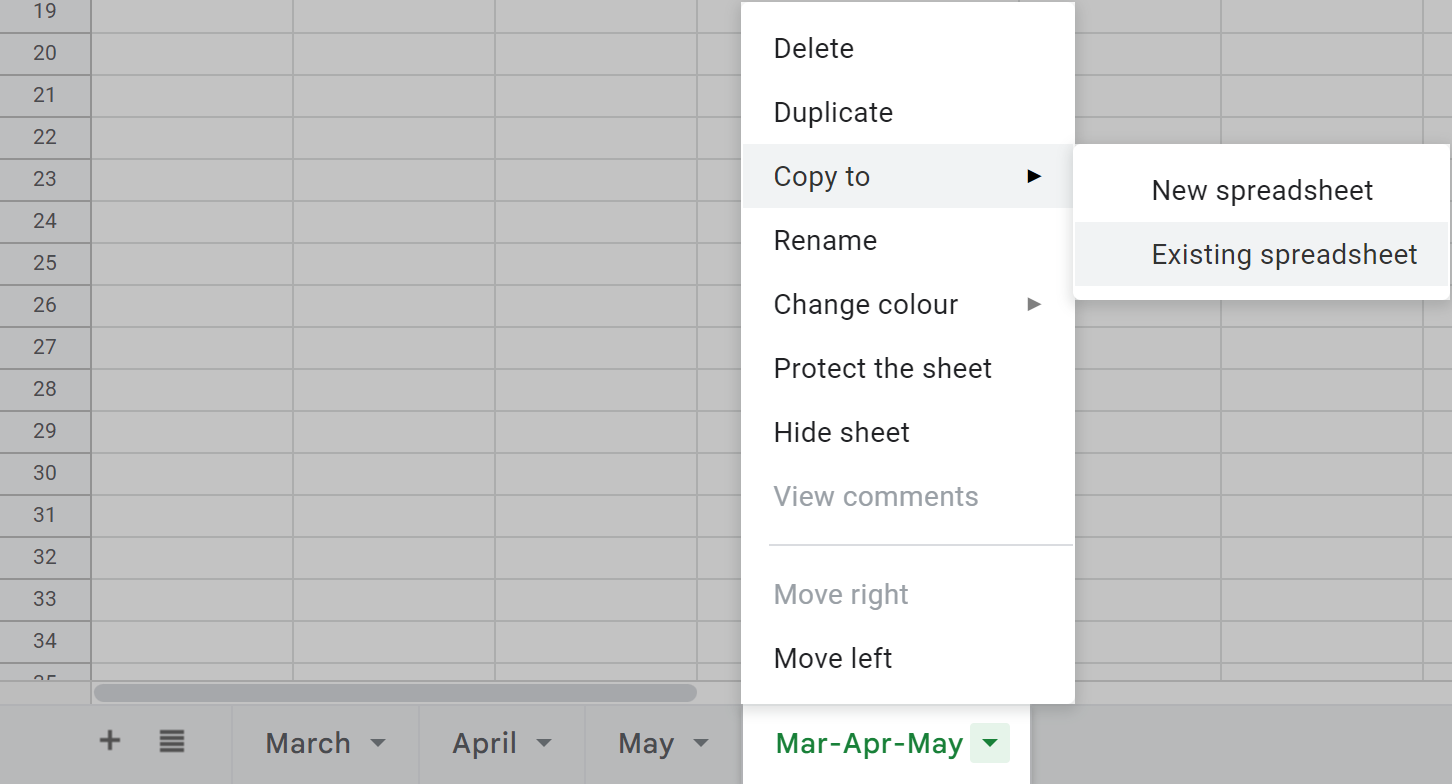Open the All Sheets list icon
This screenshot has width=1452, height=784.
tap(172, 741)
